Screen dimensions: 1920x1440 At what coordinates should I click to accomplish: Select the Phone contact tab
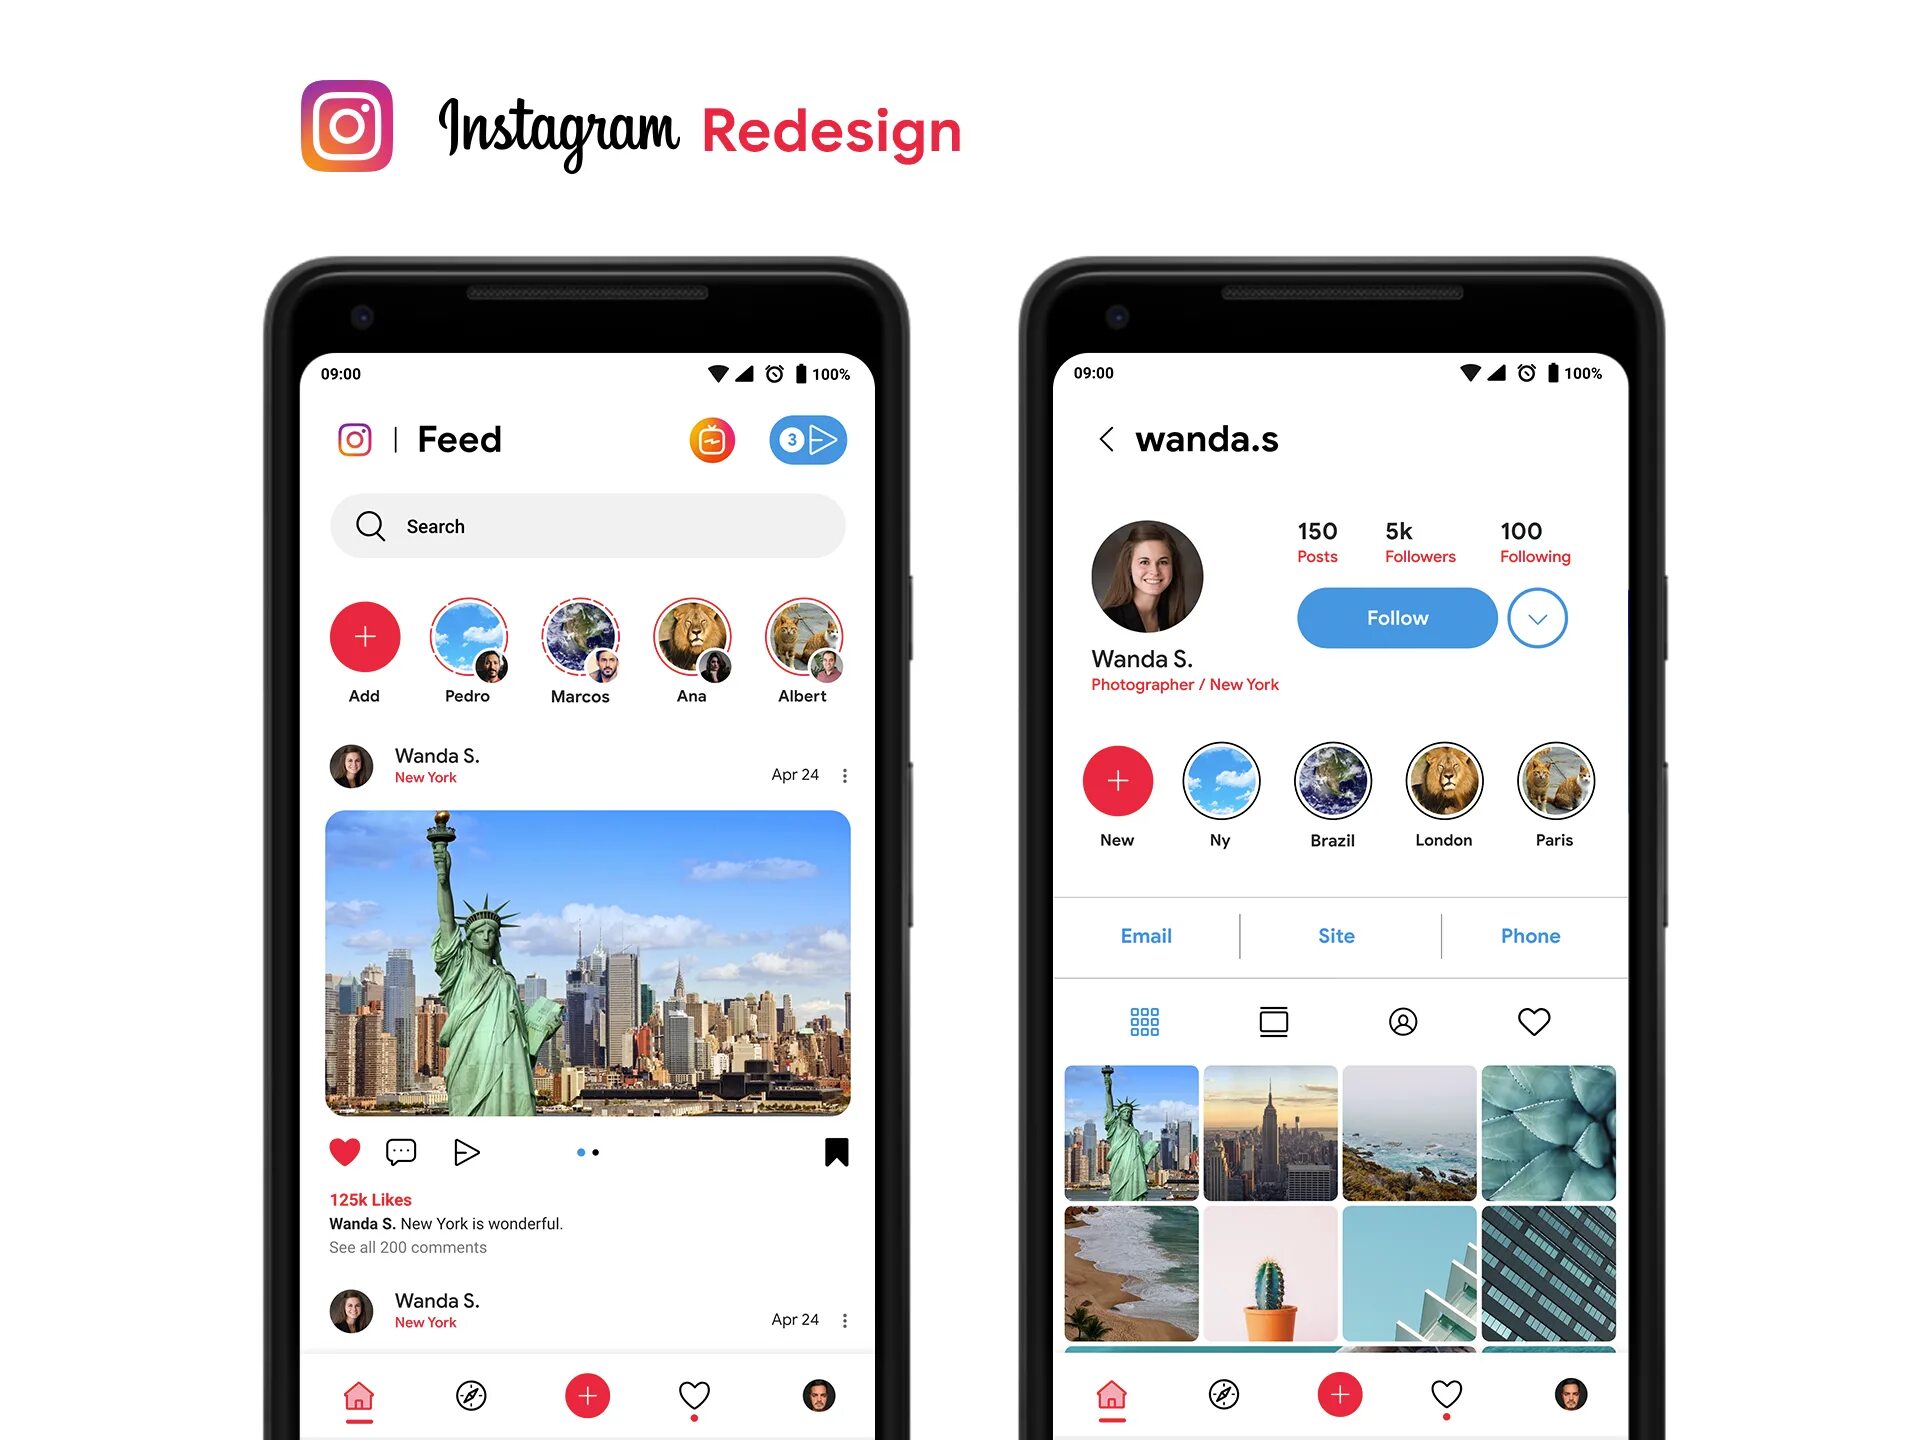click(1531, 933)
